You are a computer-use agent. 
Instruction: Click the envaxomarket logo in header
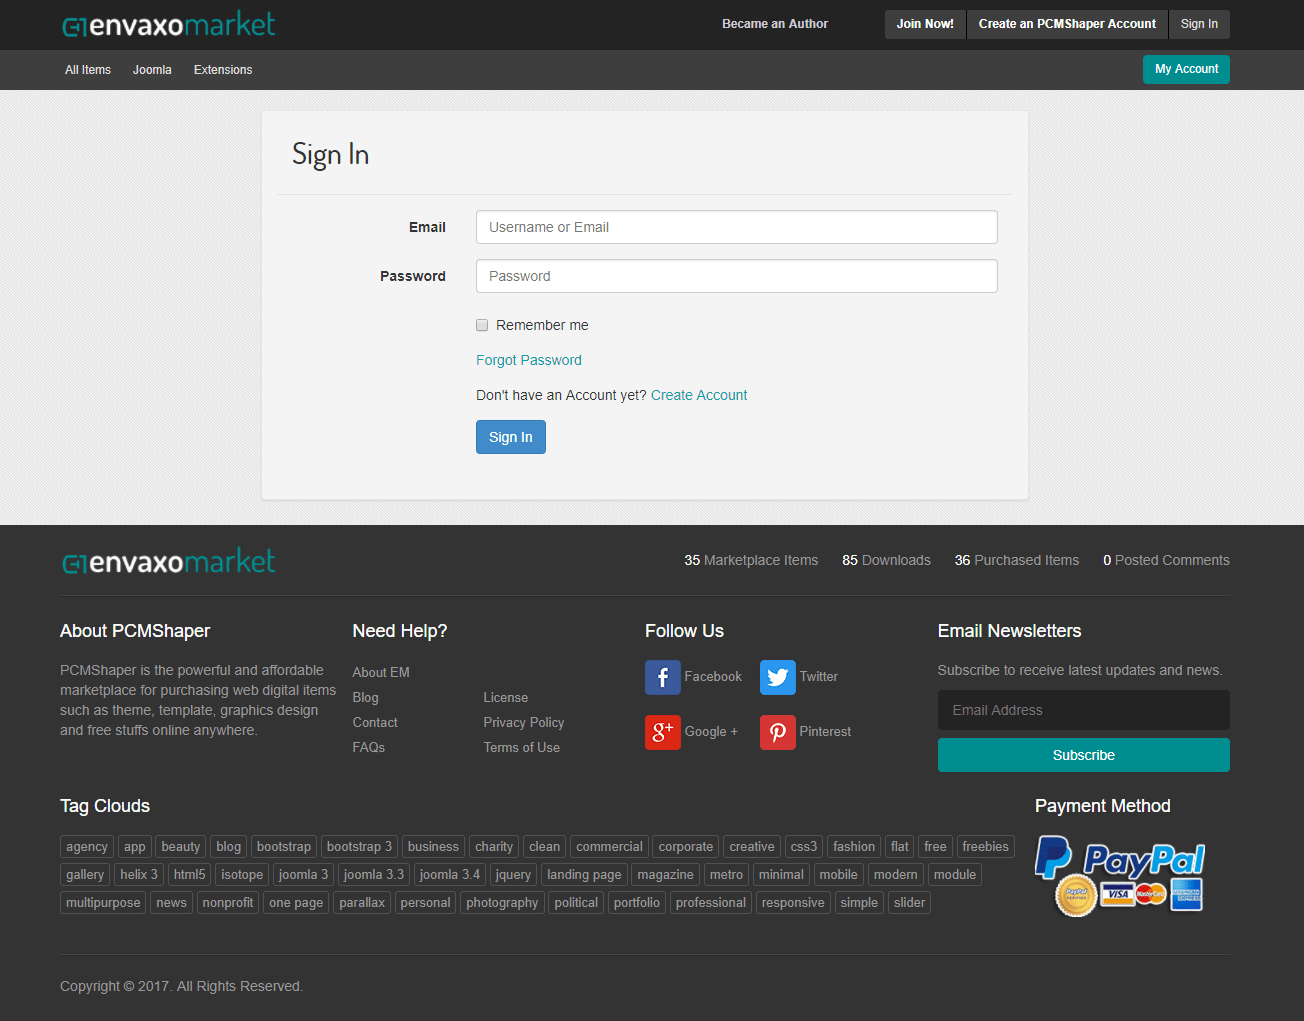tap(168, 24)
